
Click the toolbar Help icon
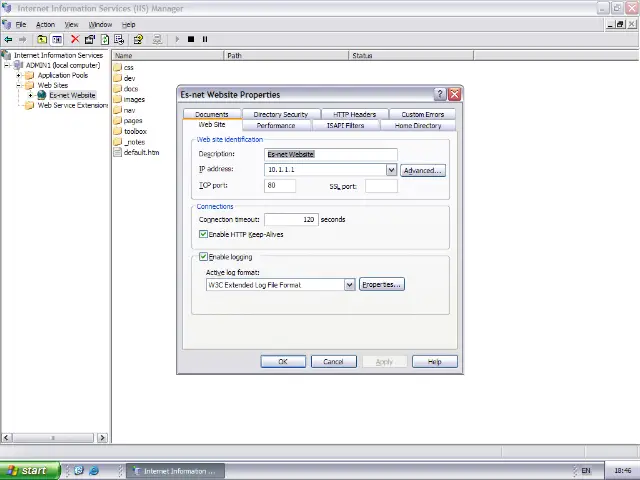[138, 39]
